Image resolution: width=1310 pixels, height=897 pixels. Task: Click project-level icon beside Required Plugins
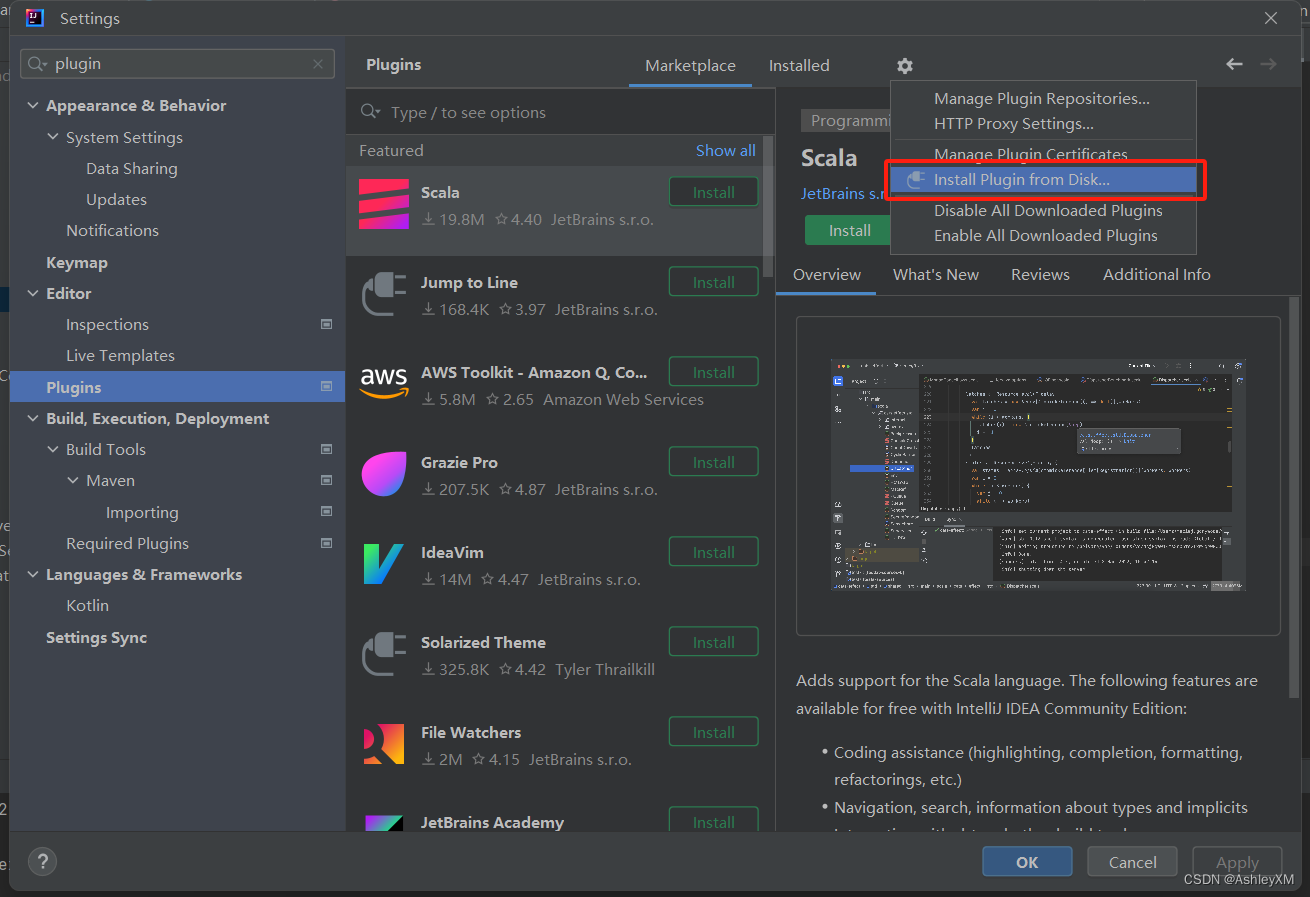pyautogui.click(x=326, y=543)
